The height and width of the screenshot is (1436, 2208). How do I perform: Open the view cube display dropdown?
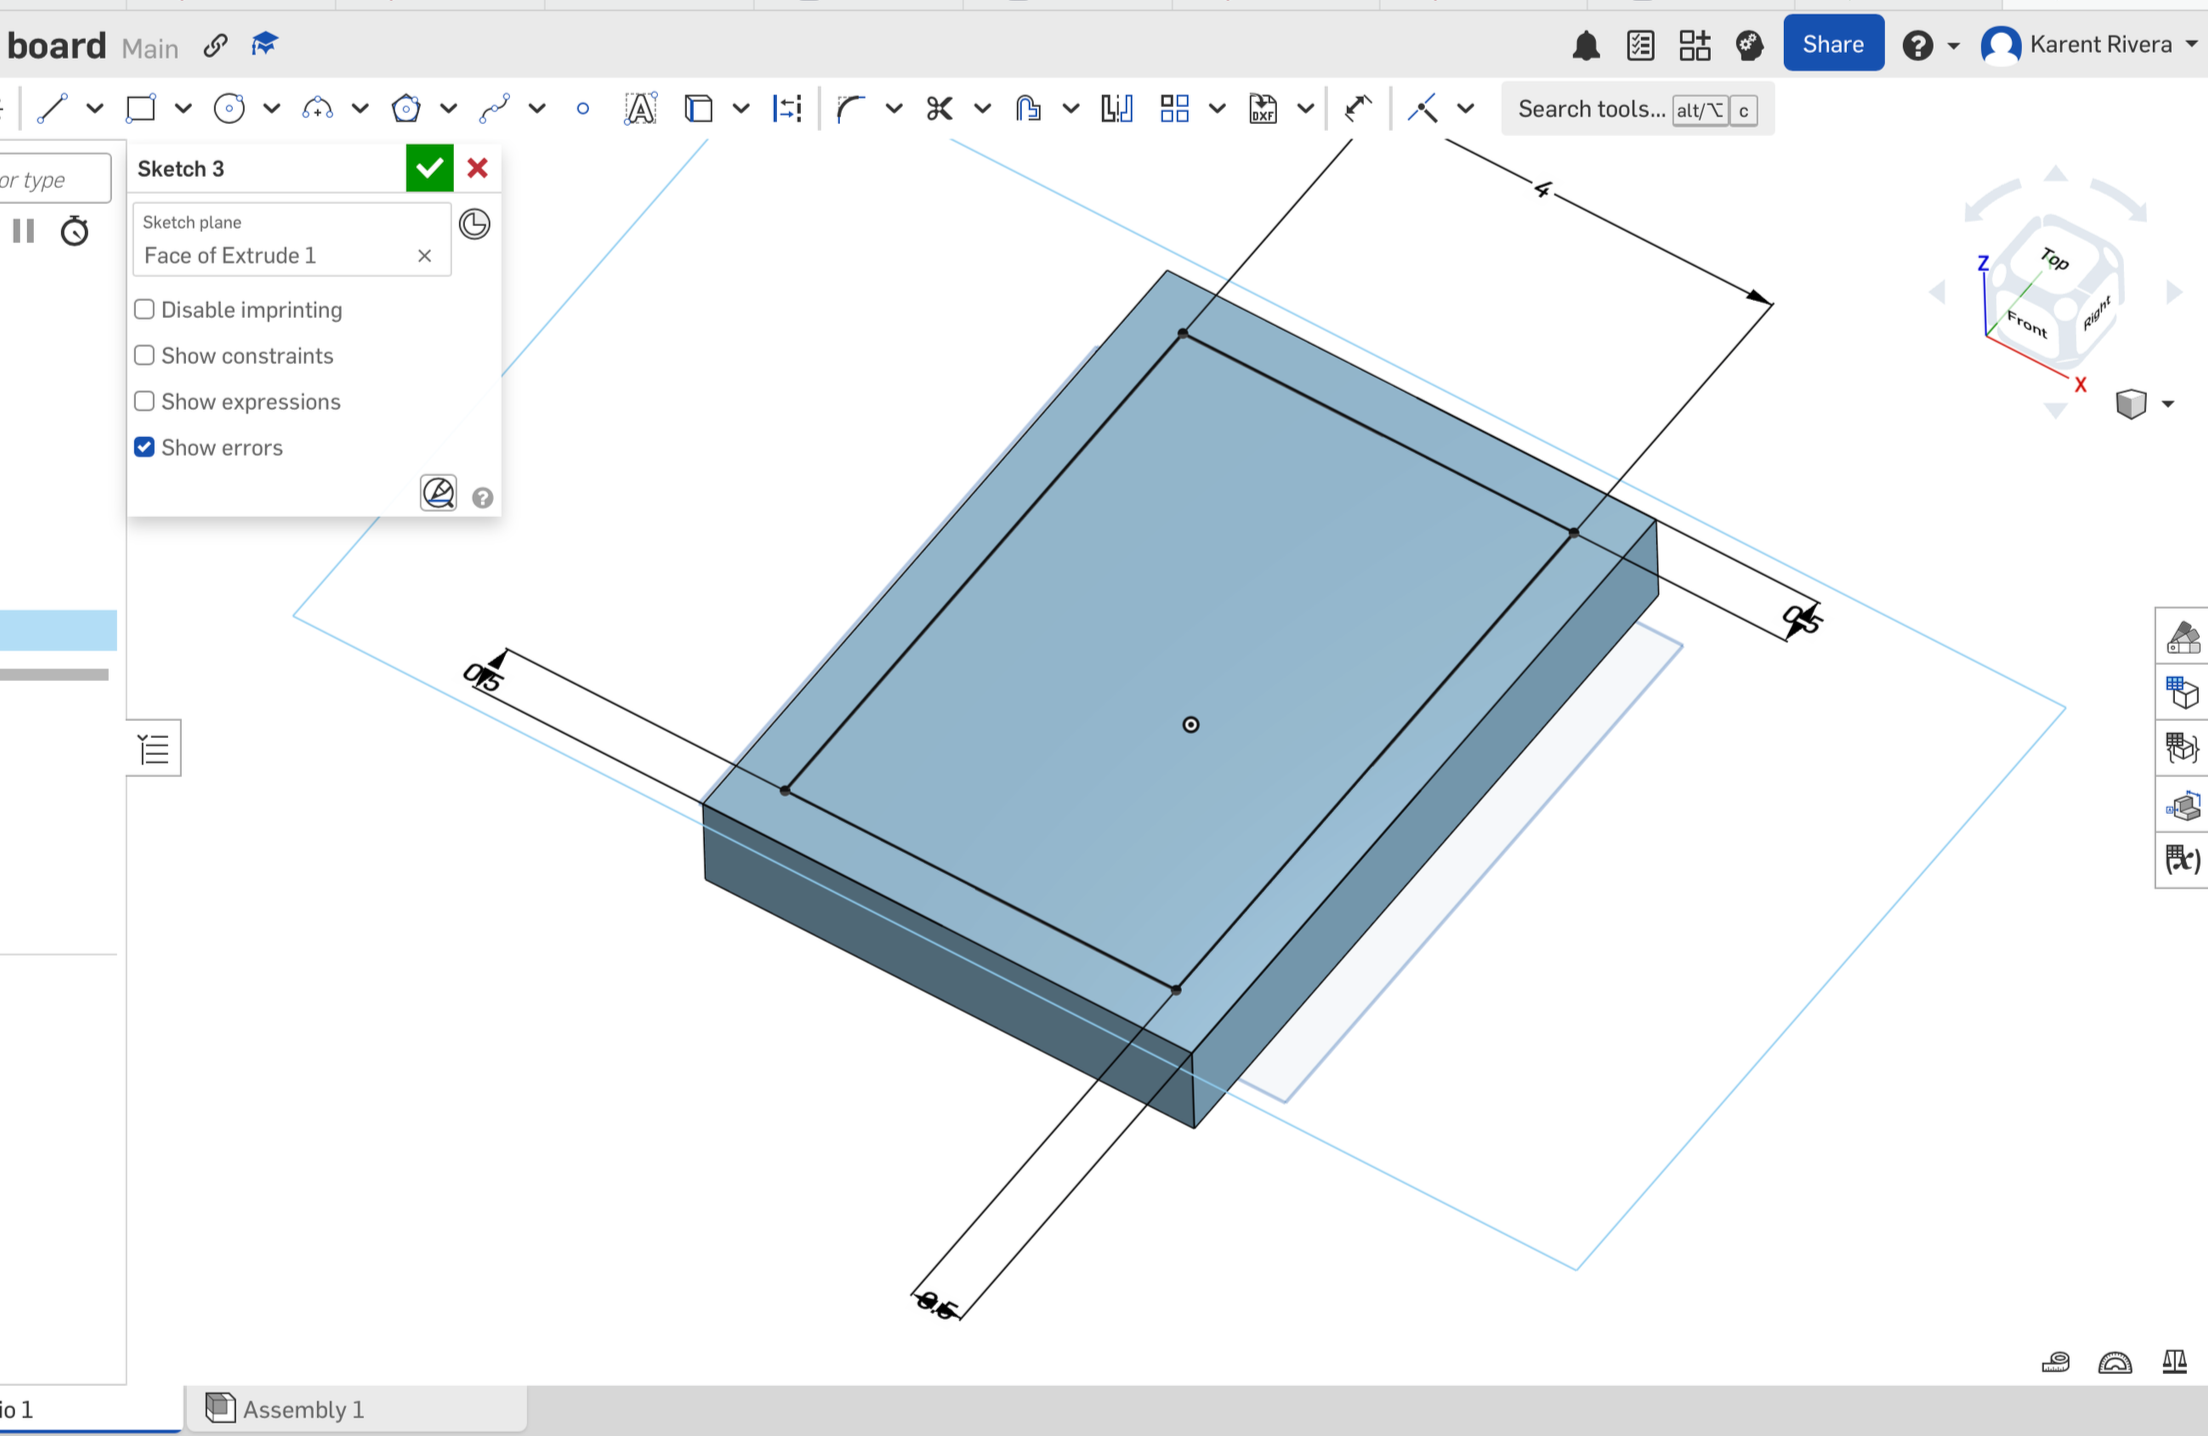[x=2168, y=404]
